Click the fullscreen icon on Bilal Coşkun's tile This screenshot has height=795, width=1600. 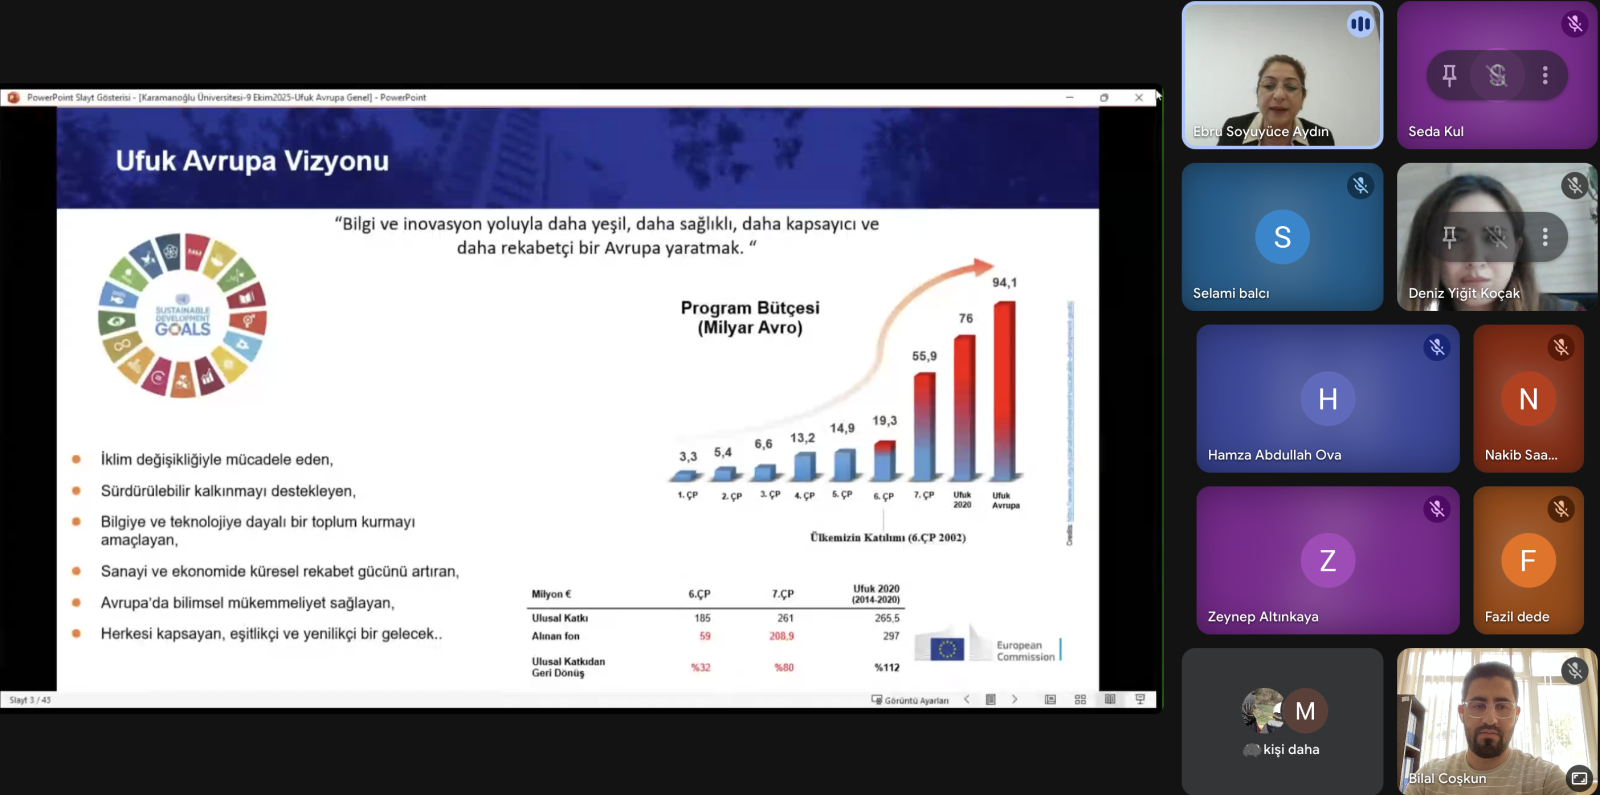pos(1578,777)
